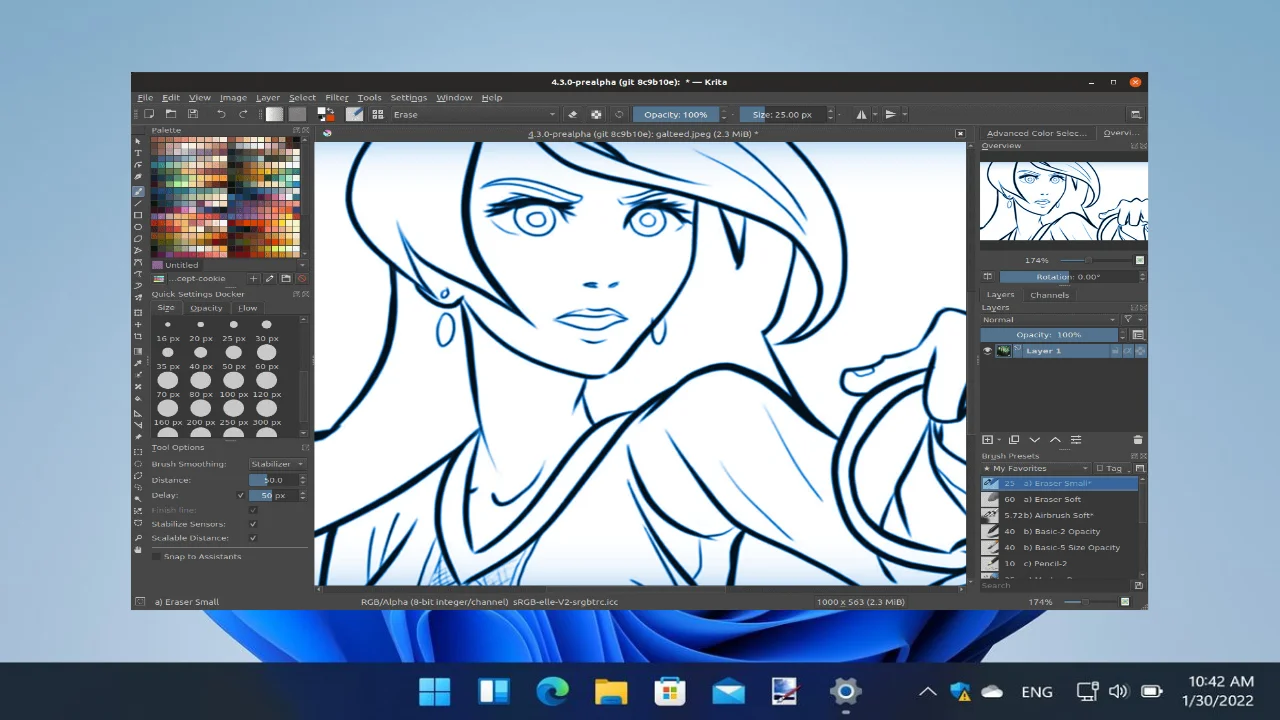This screenshot has width=1280, height=720.
Task: Open the Brush Smoothing Stabilizer dropdown
Action: 278,464
